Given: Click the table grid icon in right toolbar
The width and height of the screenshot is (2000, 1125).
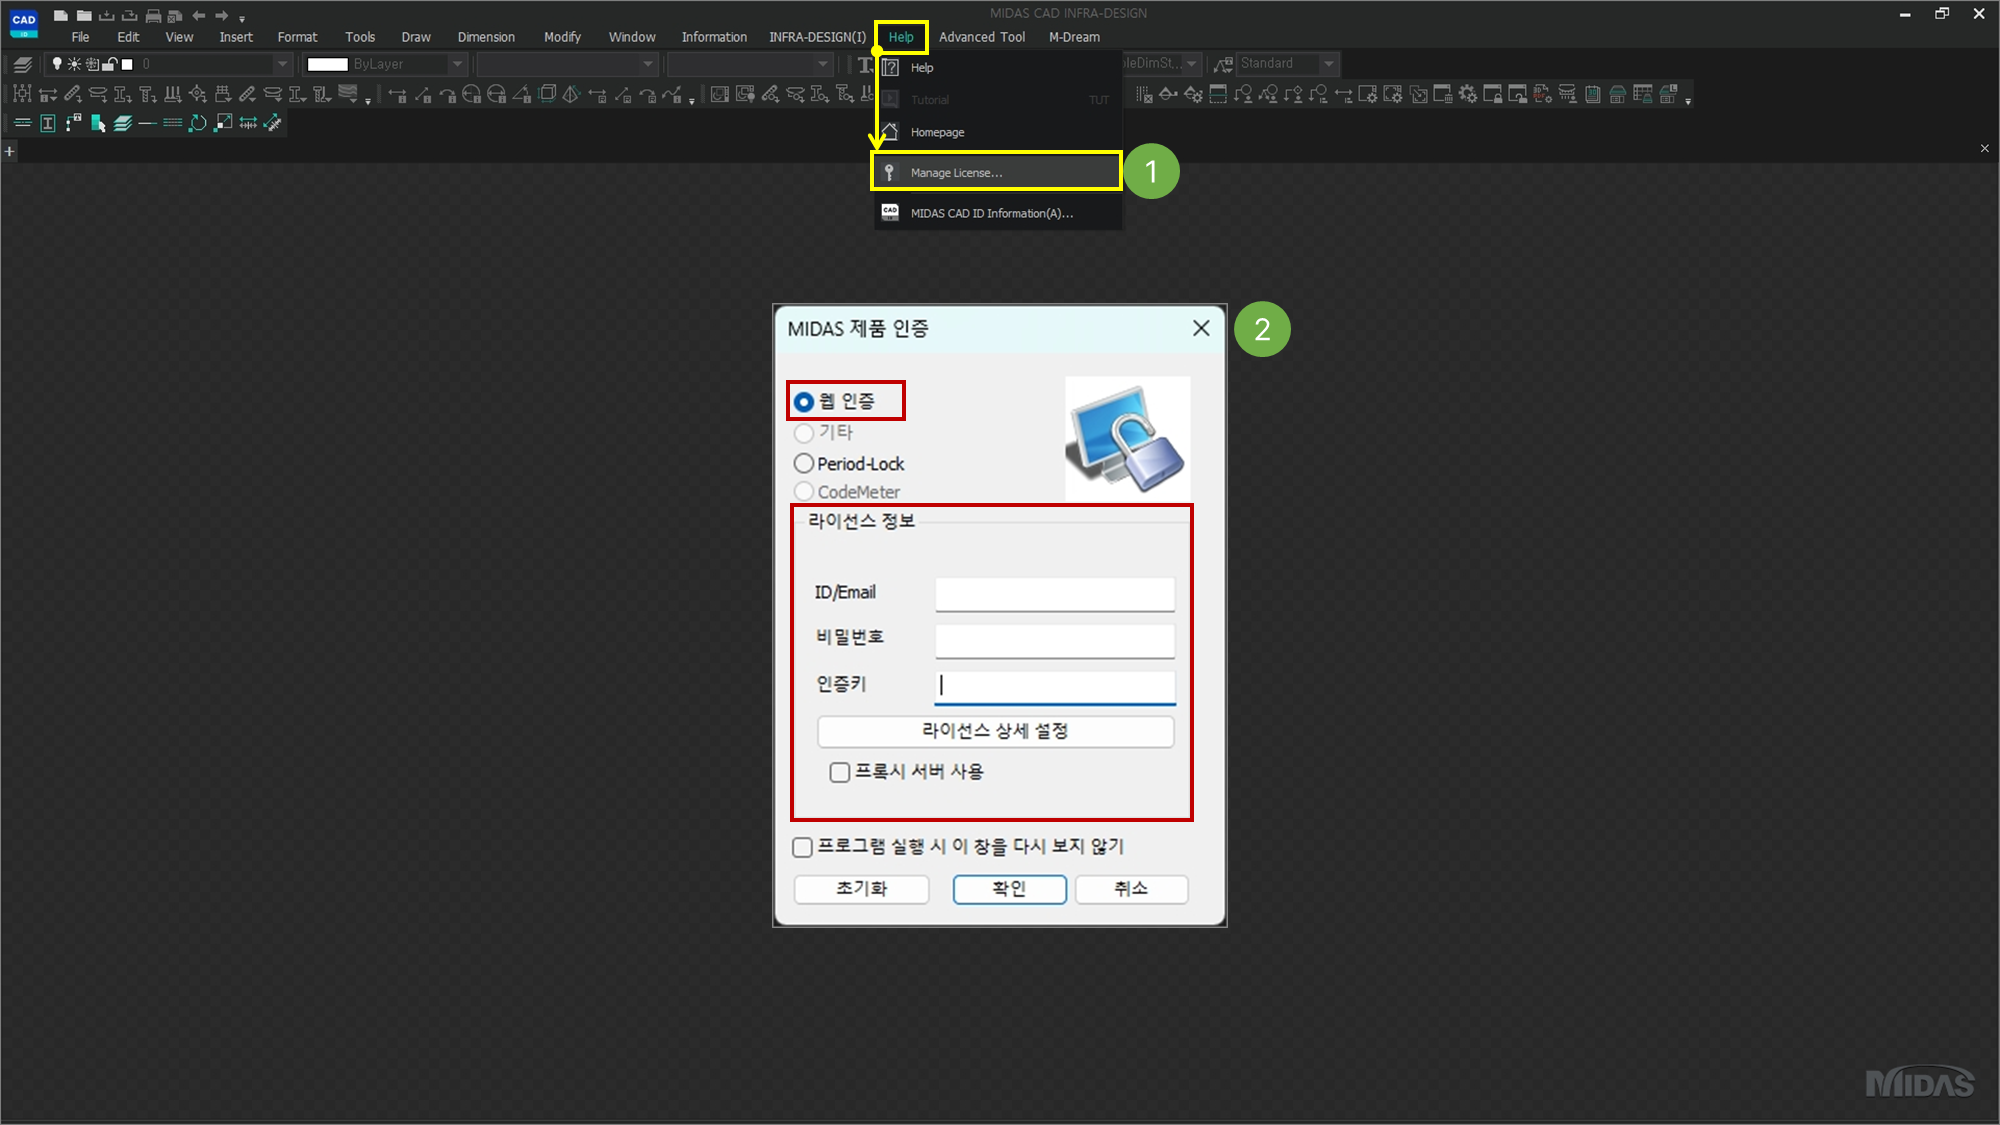Looking at the screenshot, I should [x=1643, y=94].
